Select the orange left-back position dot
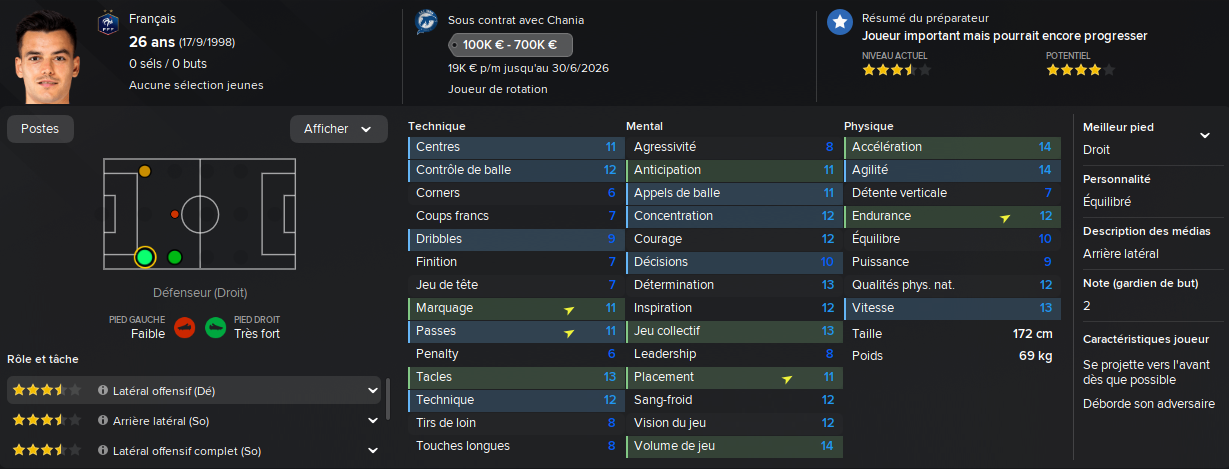The height and width of the screenshot is (469, 1229). click(145, 172)
